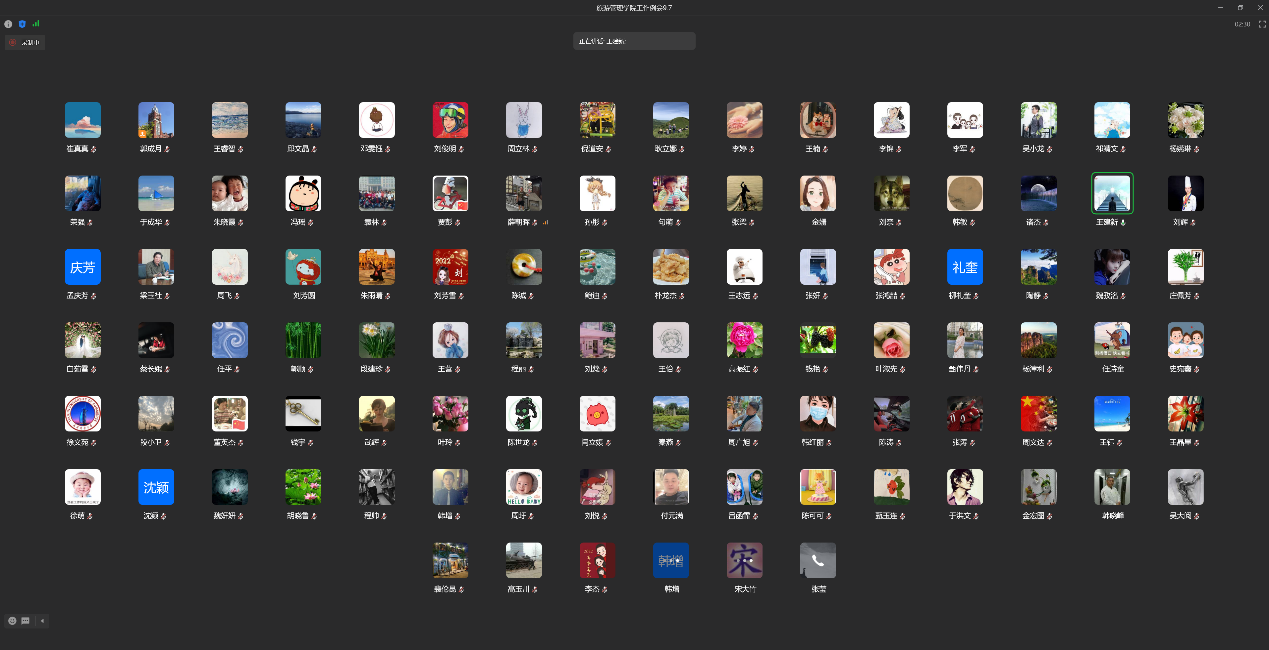The height and width of the screenshot is (650, 1269).
Task: Select the blue "沈颖" avatar tile
Action: point(156,487)
